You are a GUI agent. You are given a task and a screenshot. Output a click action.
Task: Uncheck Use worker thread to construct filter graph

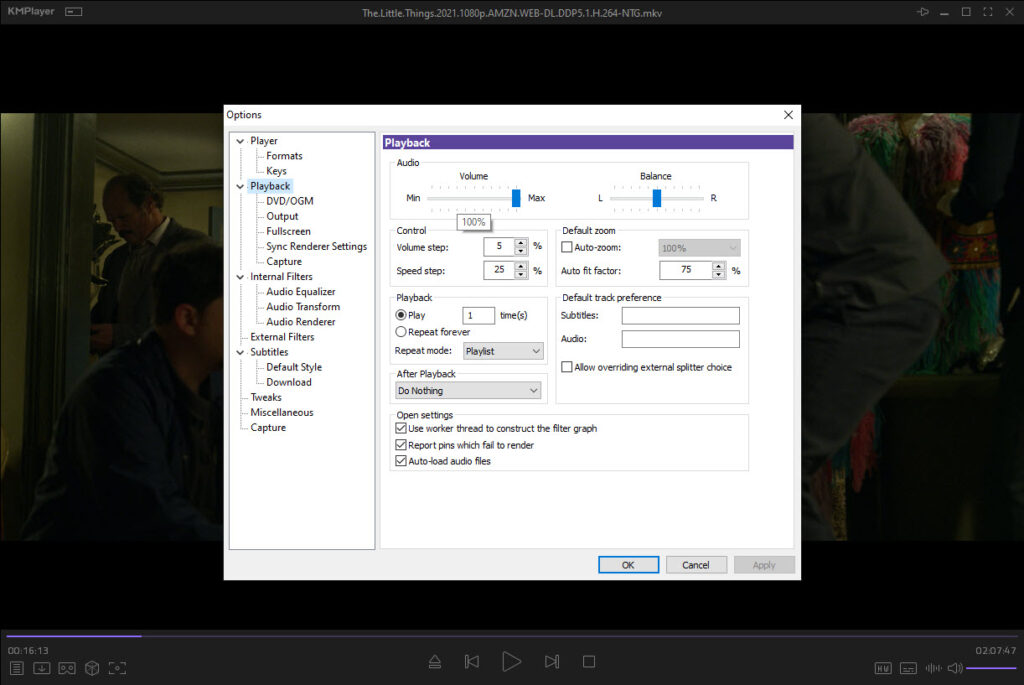pyautogui.click(x=401, y=428)
